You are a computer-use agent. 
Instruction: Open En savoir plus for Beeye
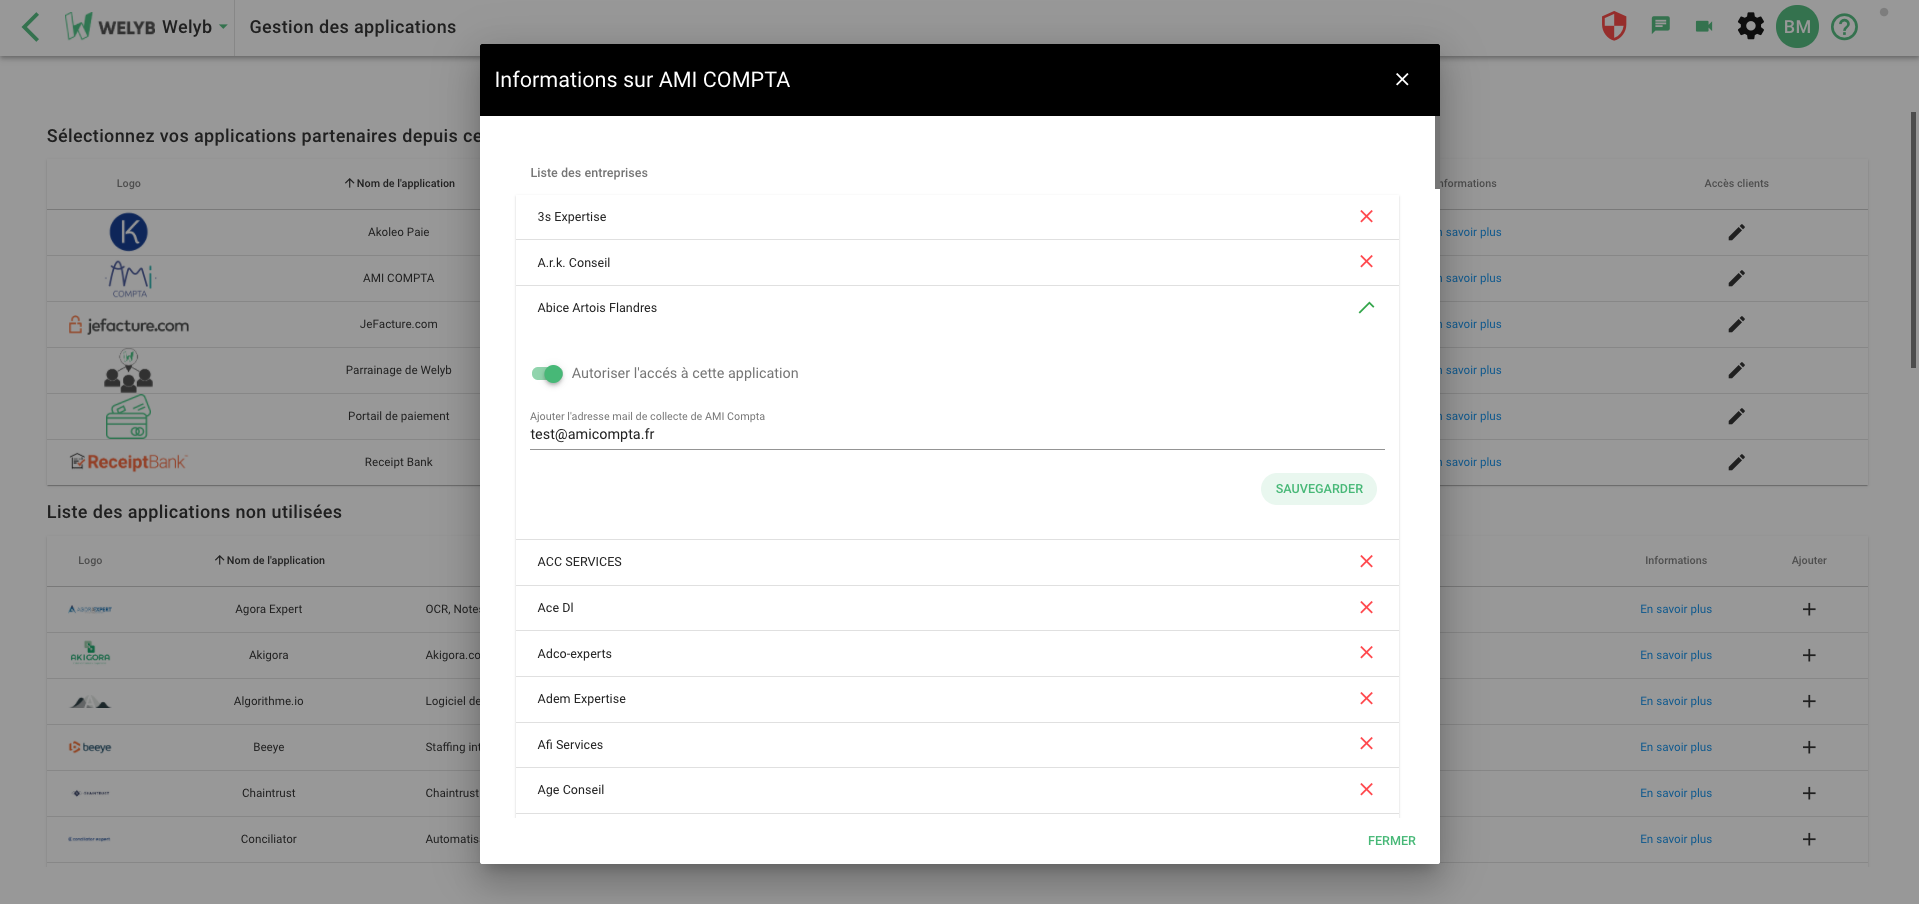(1676, 747)
